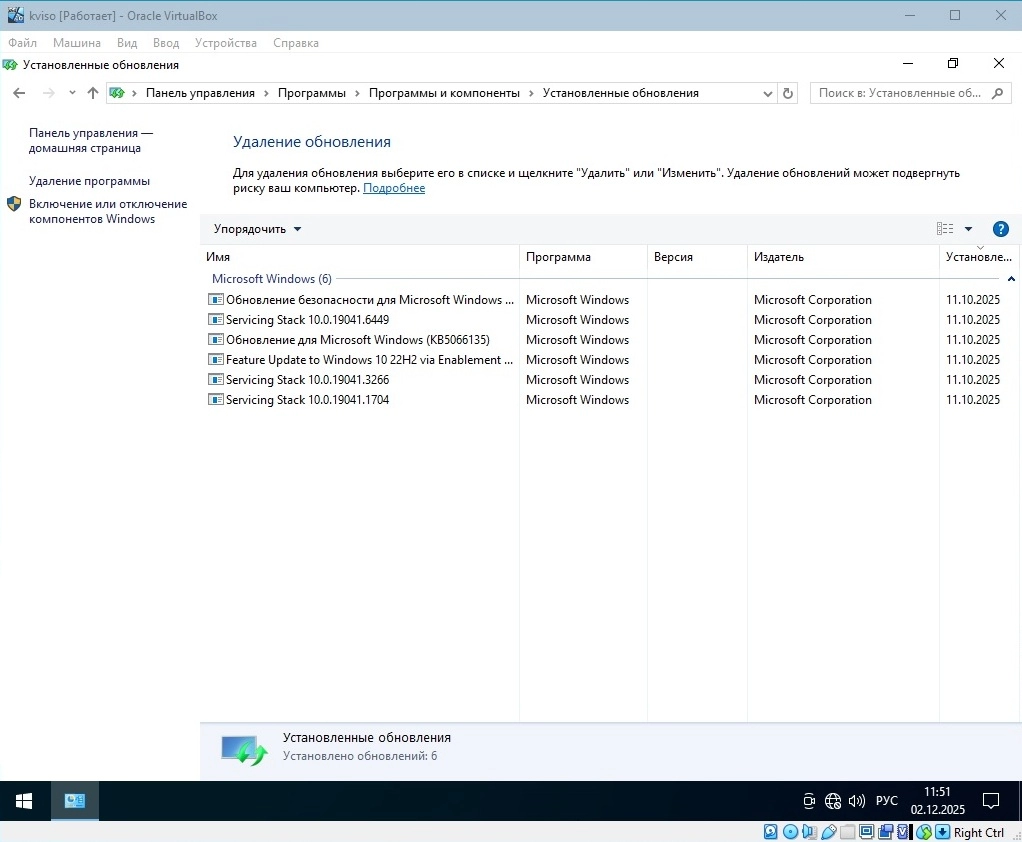Open the Устройства menu in VirtualBox
The width and height of the screenshot is (1022, 842).
[226, 43]
